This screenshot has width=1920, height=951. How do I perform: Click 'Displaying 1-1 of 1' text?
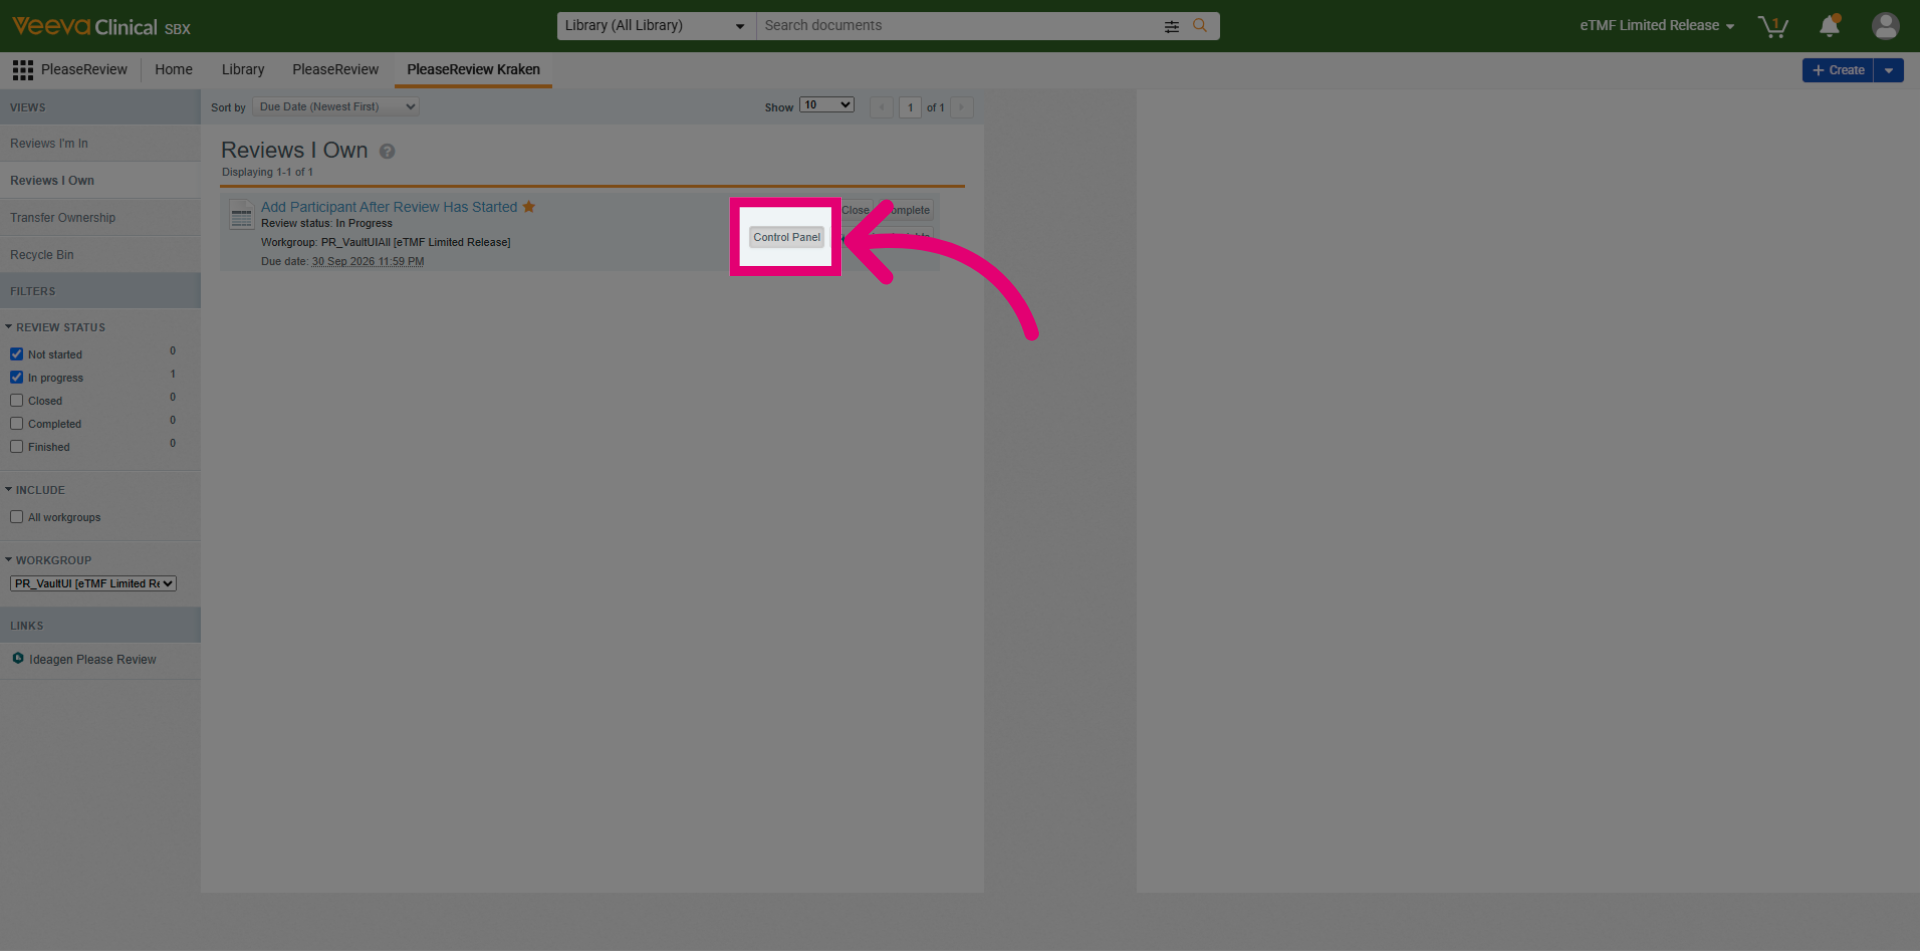267,172
